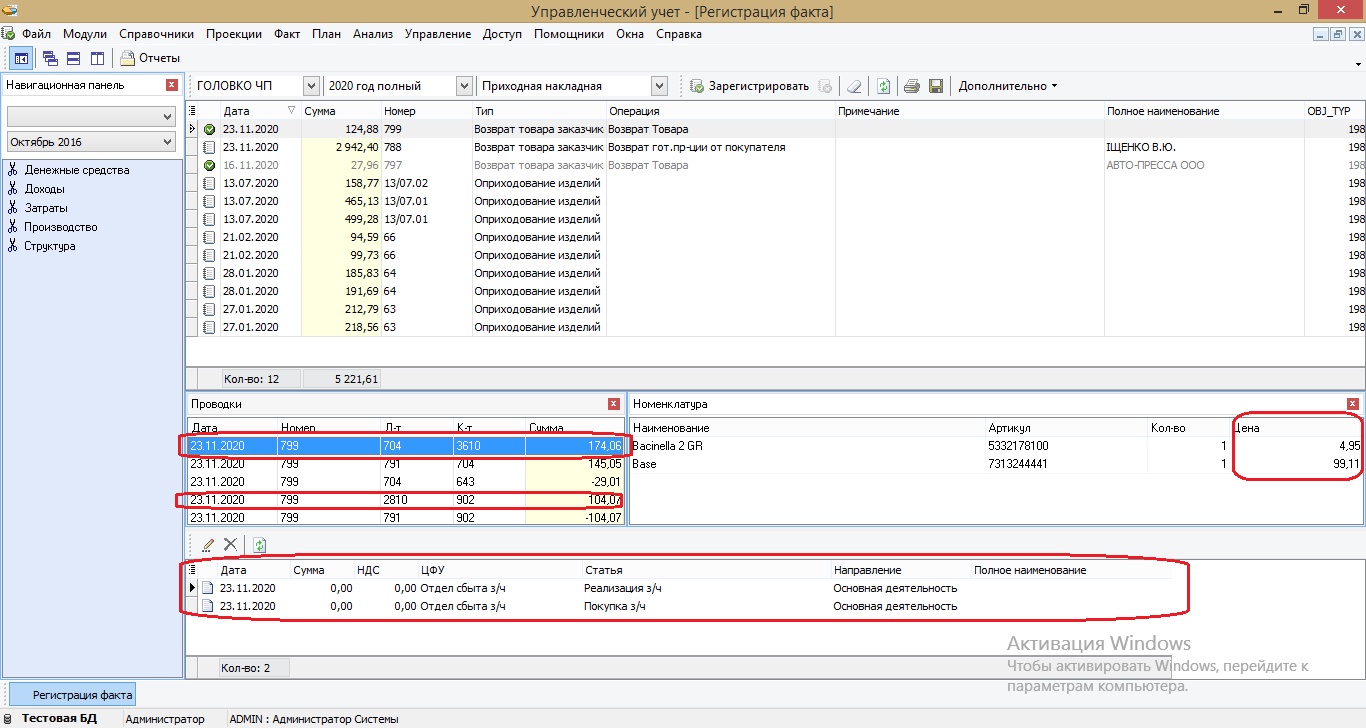Open Отчеты reports from the toolbar
1366x728 pixels.
point(150,59)
